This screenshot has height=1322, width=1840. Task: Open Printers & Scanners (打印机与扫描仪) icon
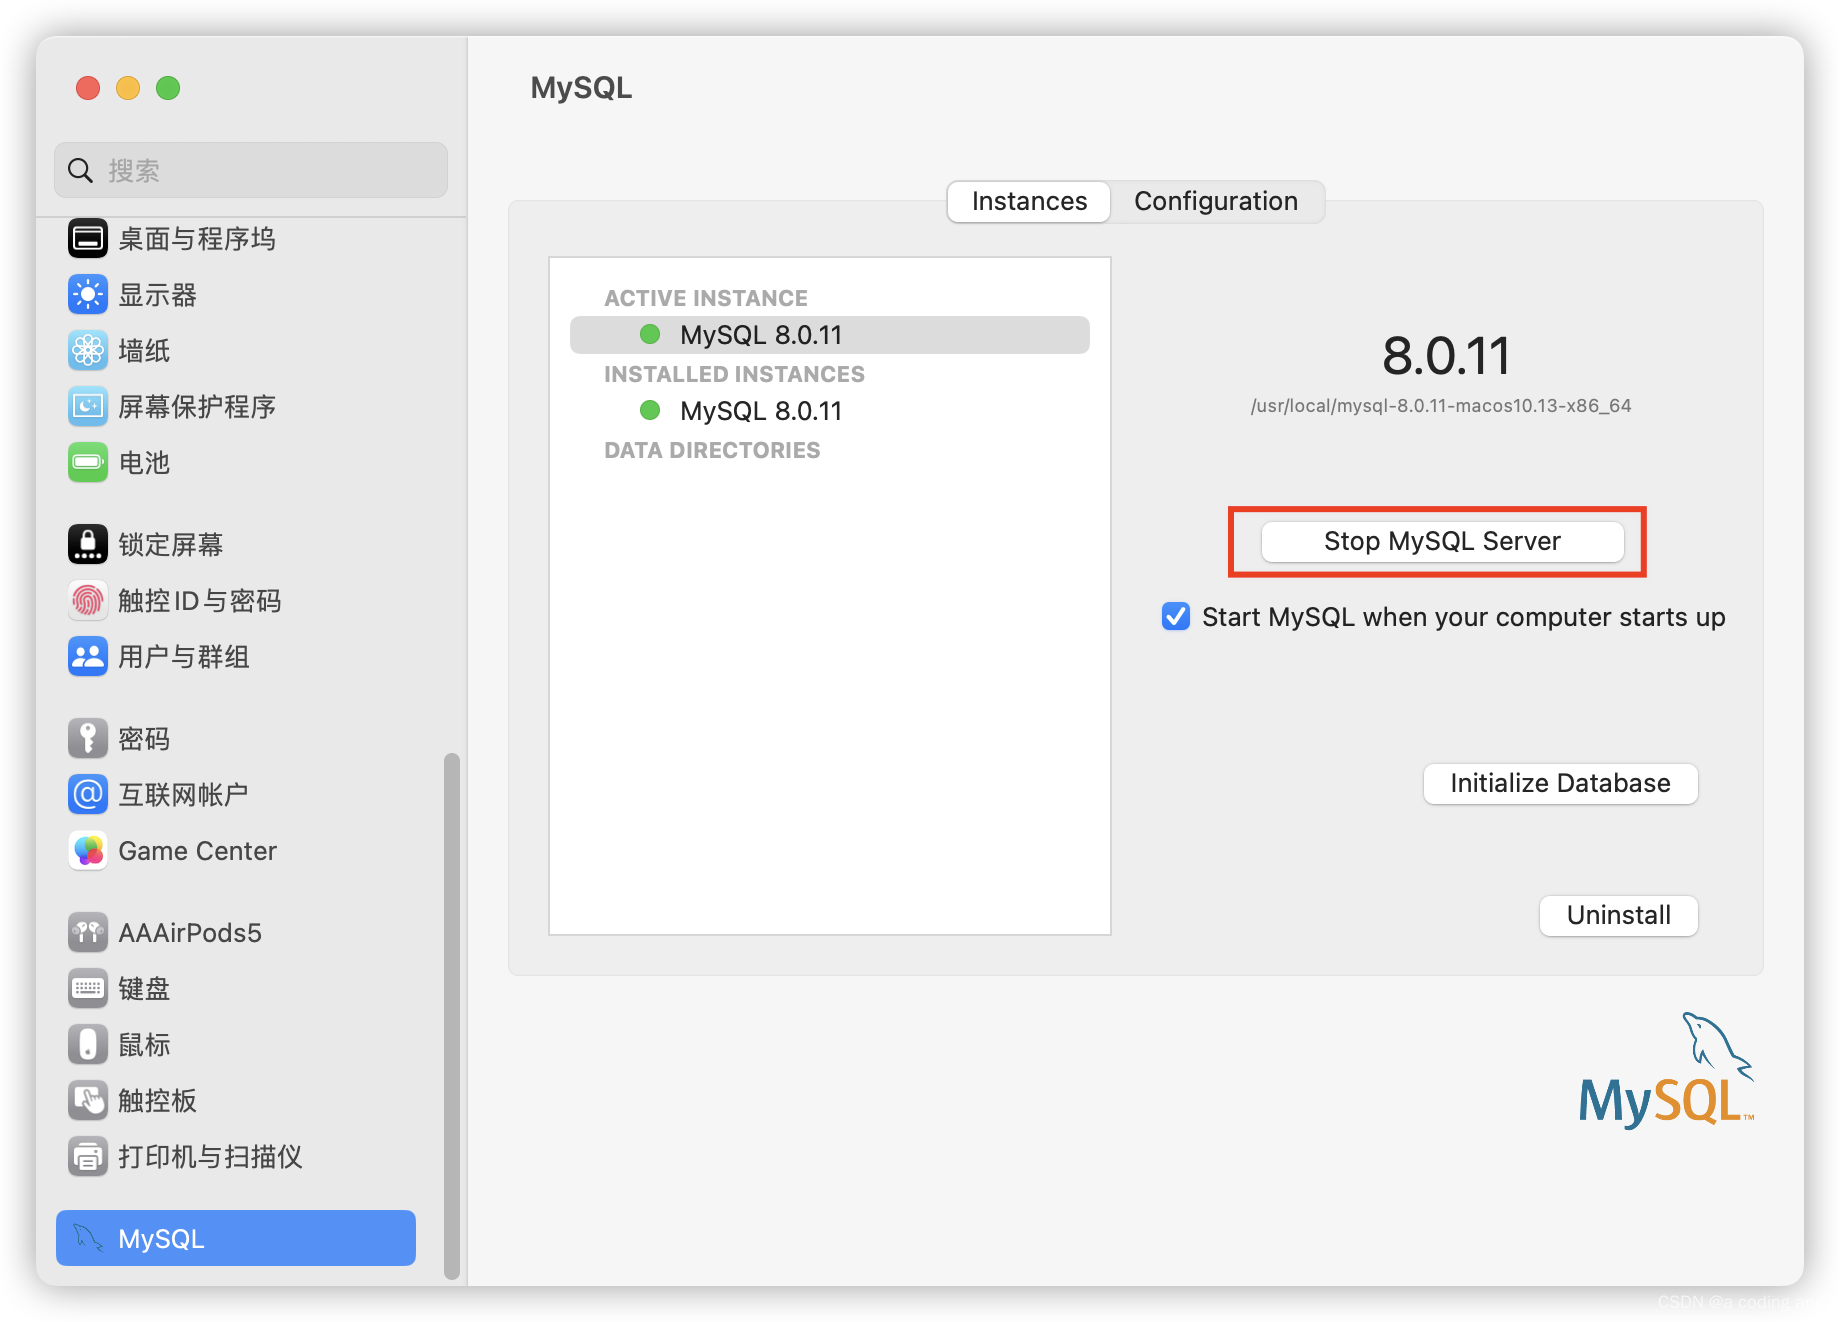coord(88,1157)
